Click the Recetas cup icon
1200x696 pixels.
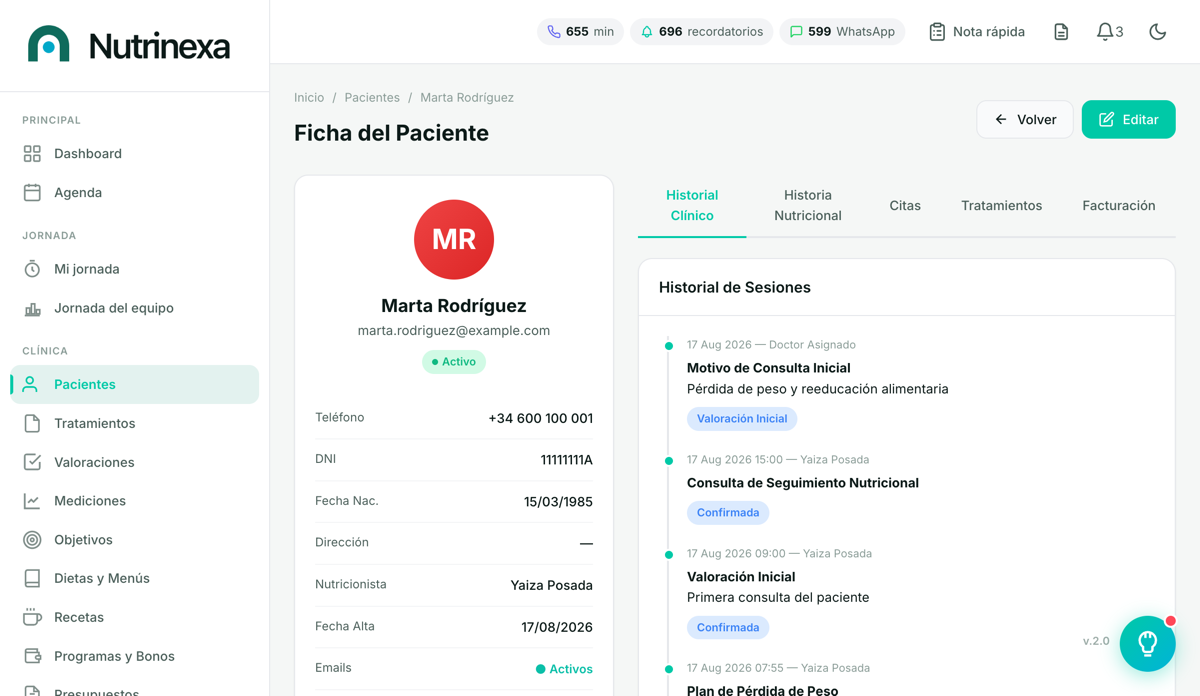tap(32, 617)
